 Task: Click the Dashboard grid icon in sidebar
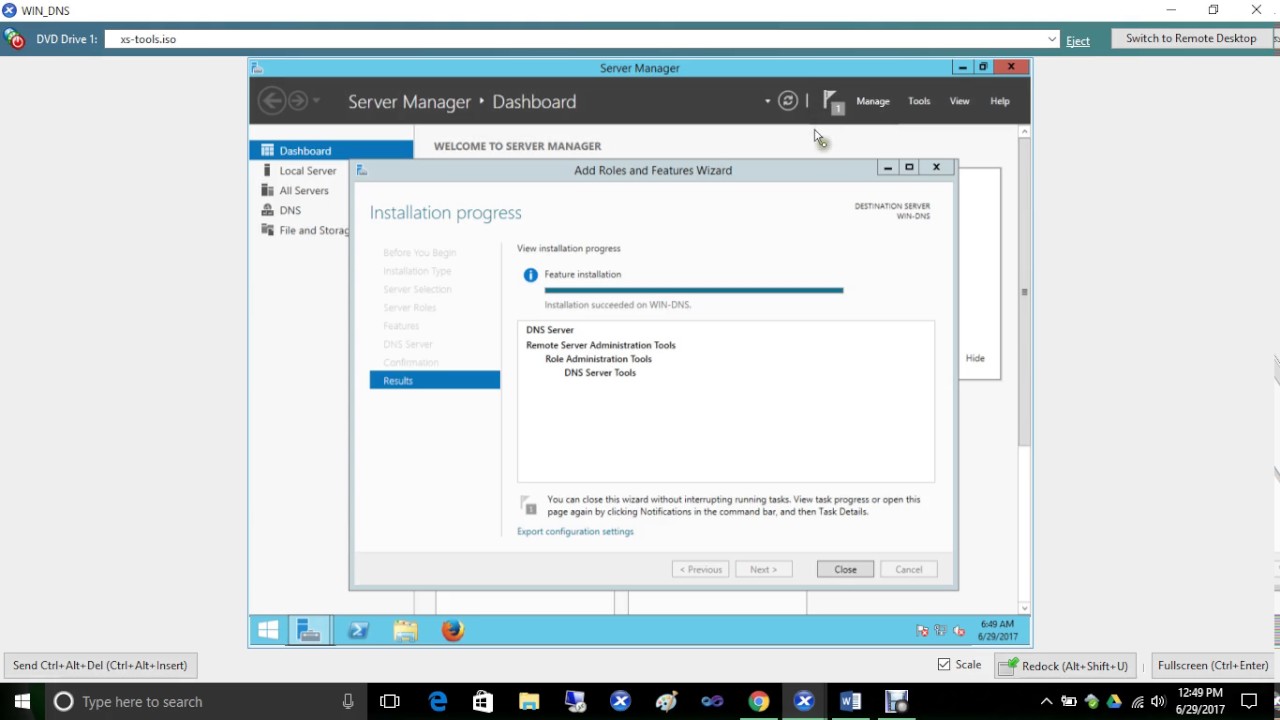point(267,150)
